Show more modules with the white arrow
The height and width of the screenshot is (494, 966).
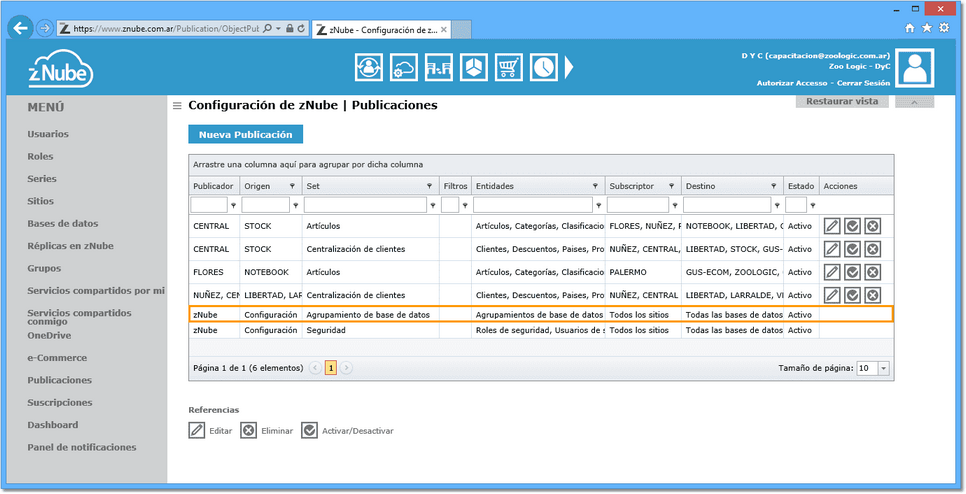pos(569,67)
